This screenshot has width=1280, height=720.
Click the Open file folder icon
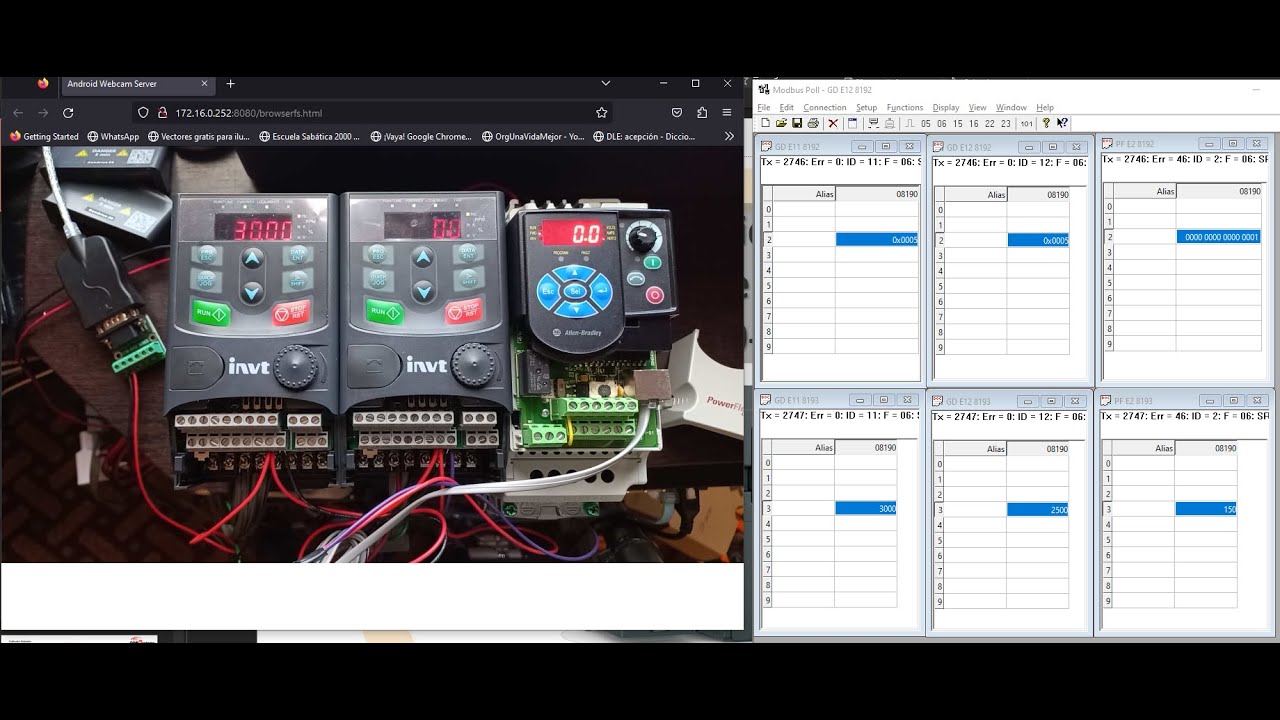click(781, 123)
